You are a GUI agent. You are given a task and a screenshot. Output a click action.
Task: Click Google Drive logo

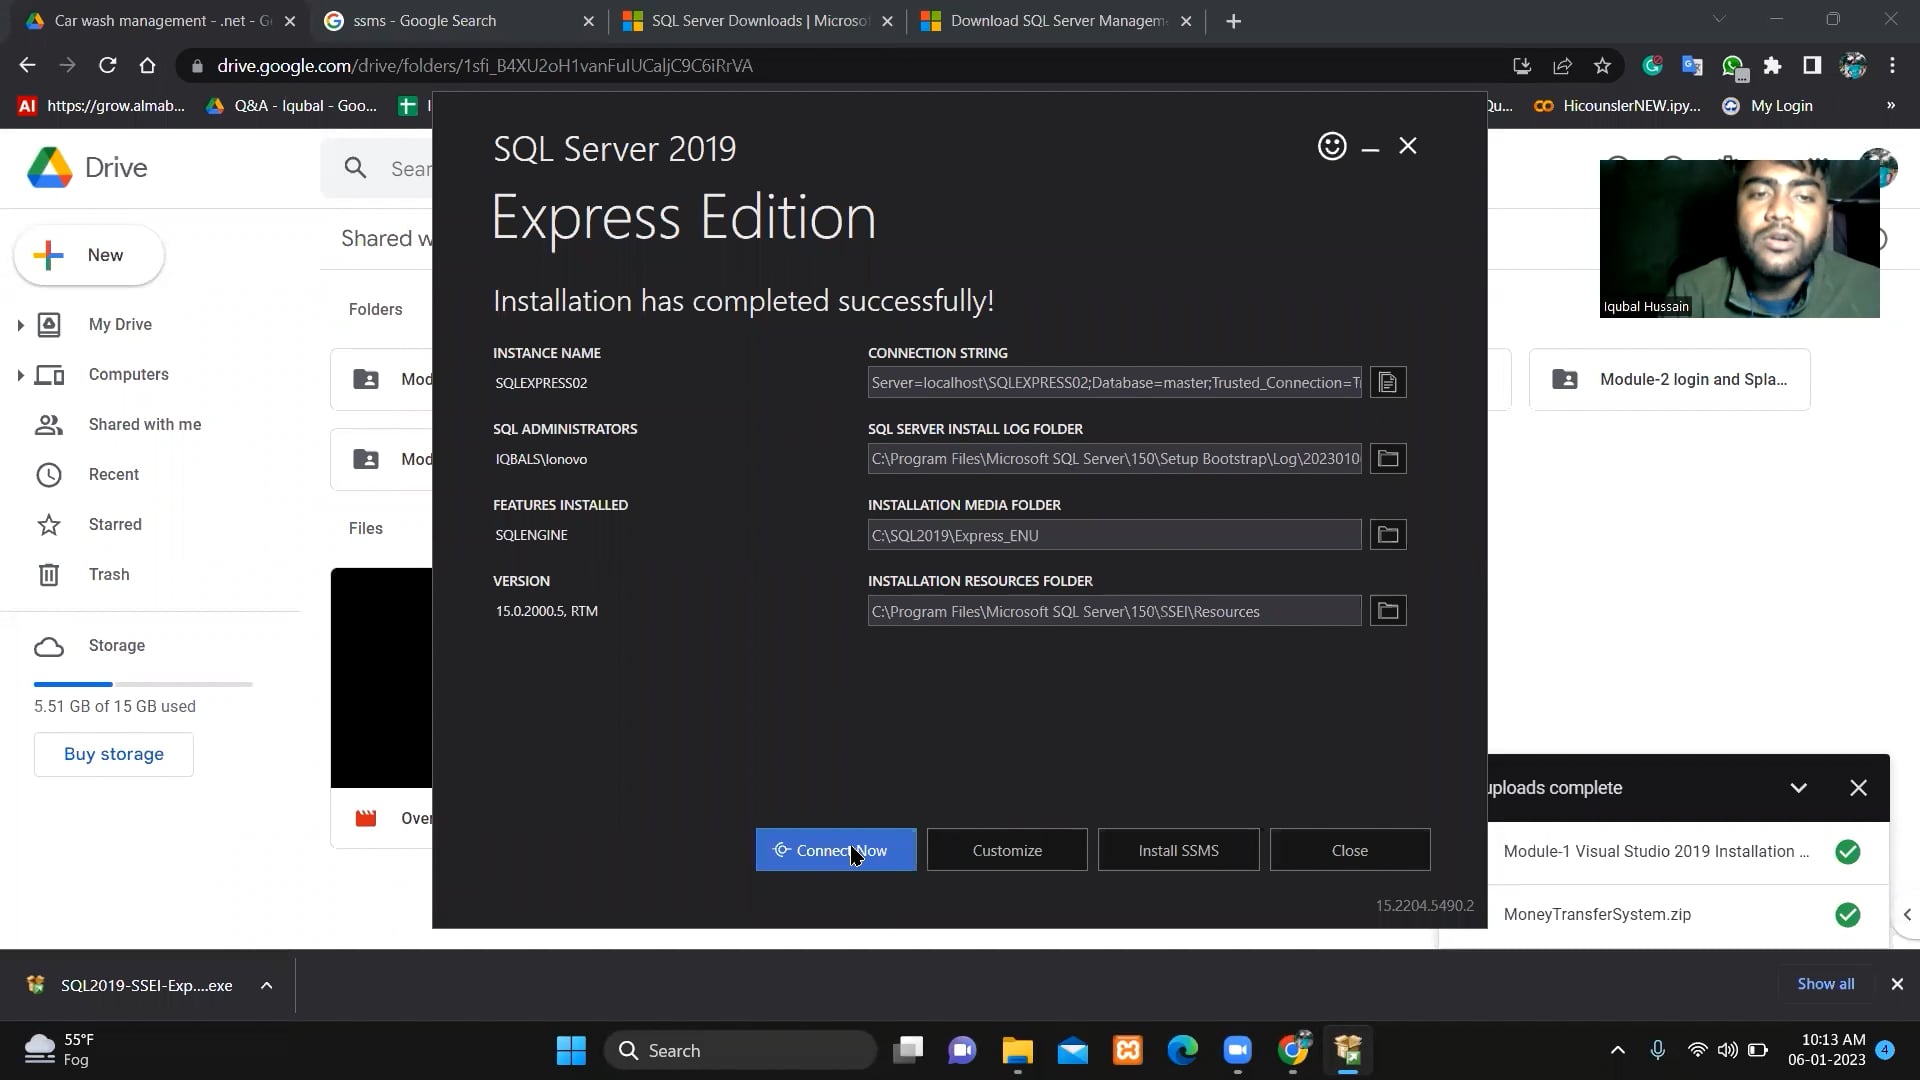tap(88, 167)
